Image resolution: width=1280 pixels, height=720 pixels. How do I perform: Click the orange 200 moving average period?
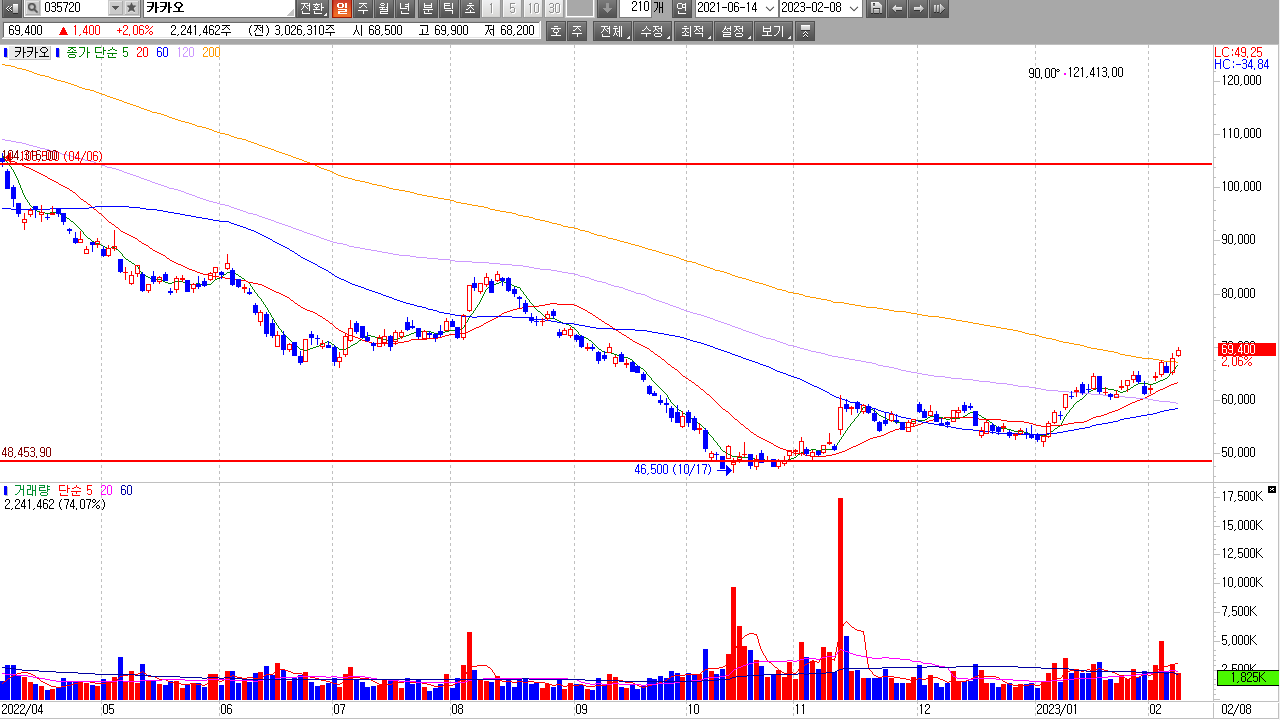point(210,53)
